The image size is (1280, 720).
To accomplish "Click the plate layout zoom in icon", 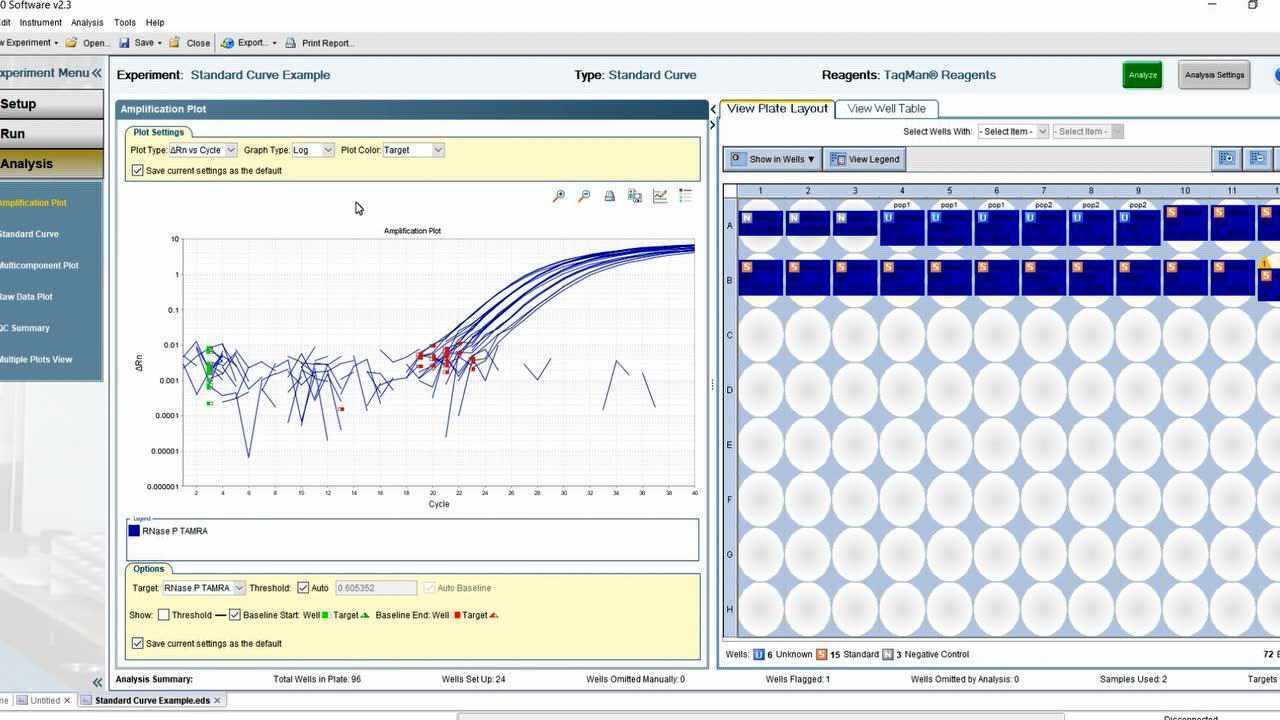I will [1226, 158].
